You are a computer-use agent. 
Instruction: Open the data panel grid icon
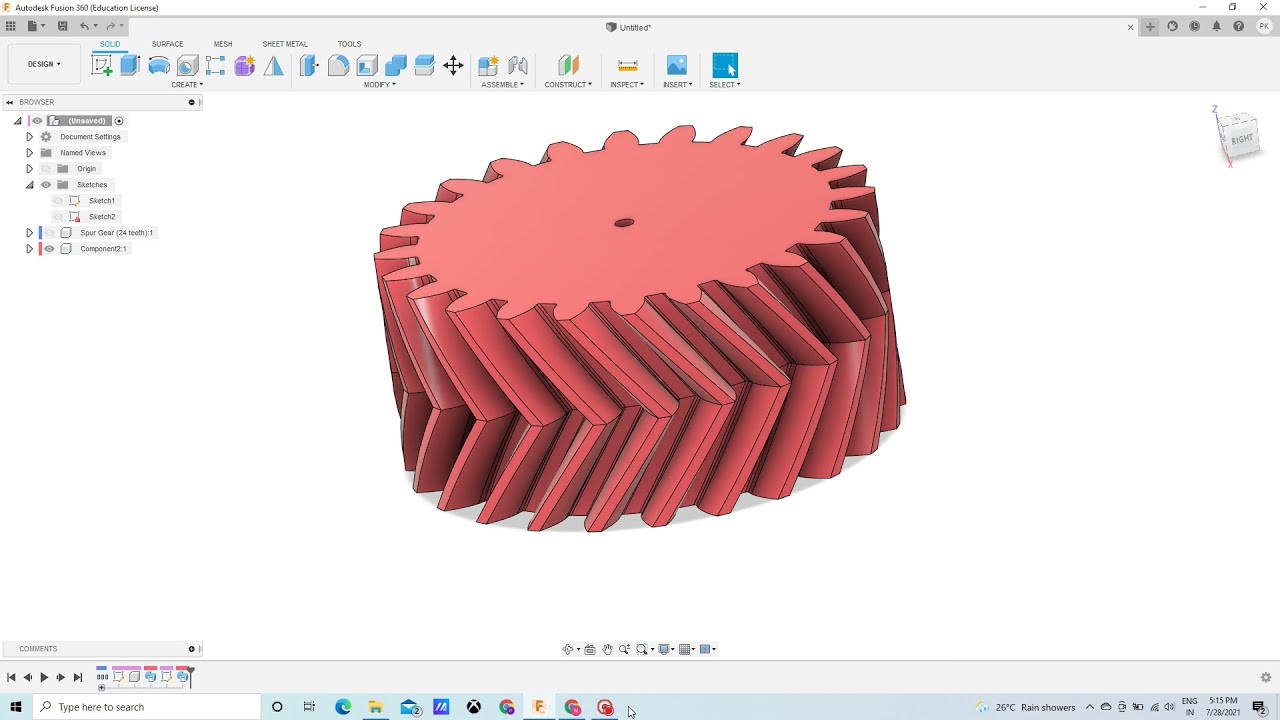[11, 26]
